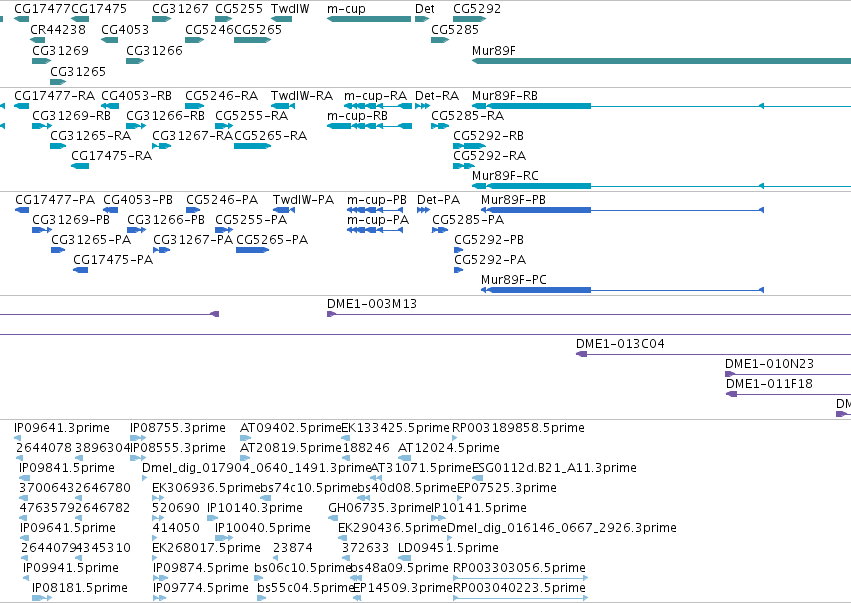Click the Det gene label
The image size is (851, 603).
(x=424, y=9)
